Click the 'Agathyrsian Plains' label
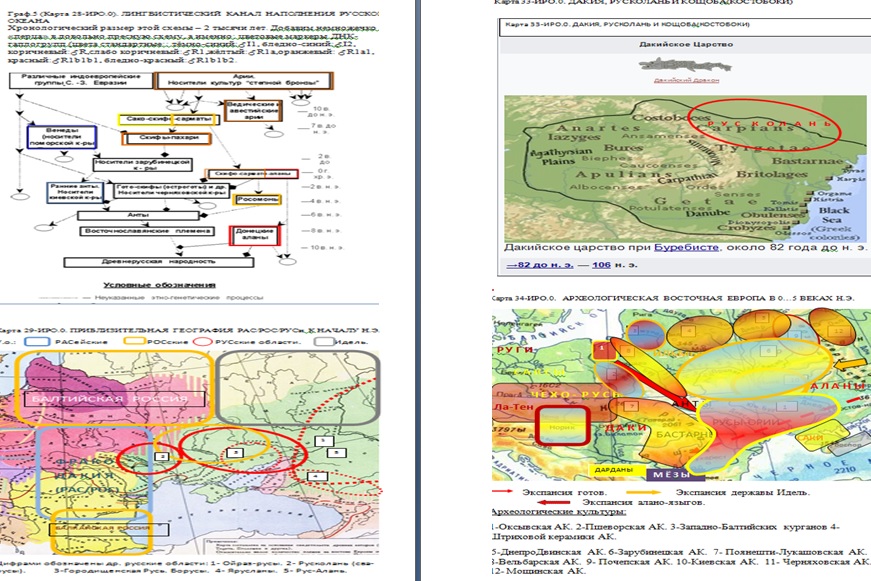This screenshot has width=871, height=581. [x=560, y=156]
